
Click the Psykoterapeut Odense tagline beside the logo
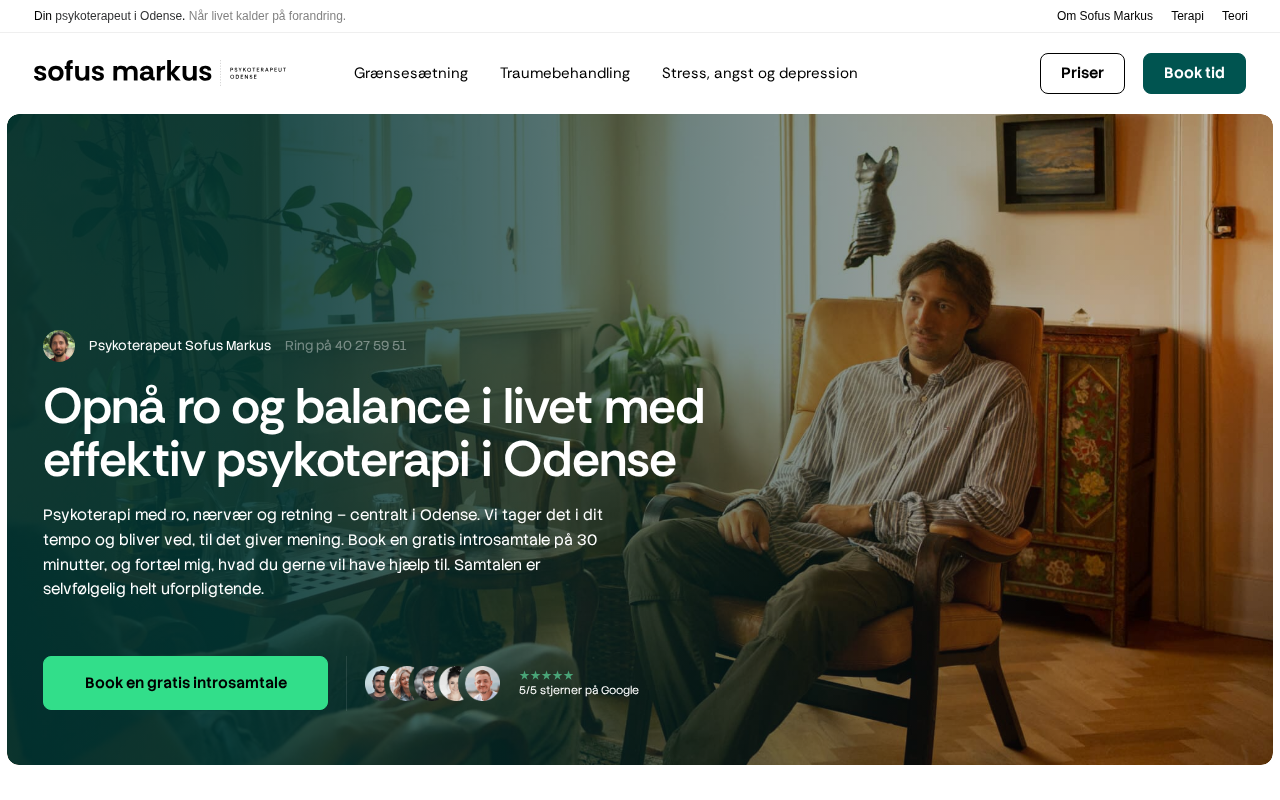(258, 73)
